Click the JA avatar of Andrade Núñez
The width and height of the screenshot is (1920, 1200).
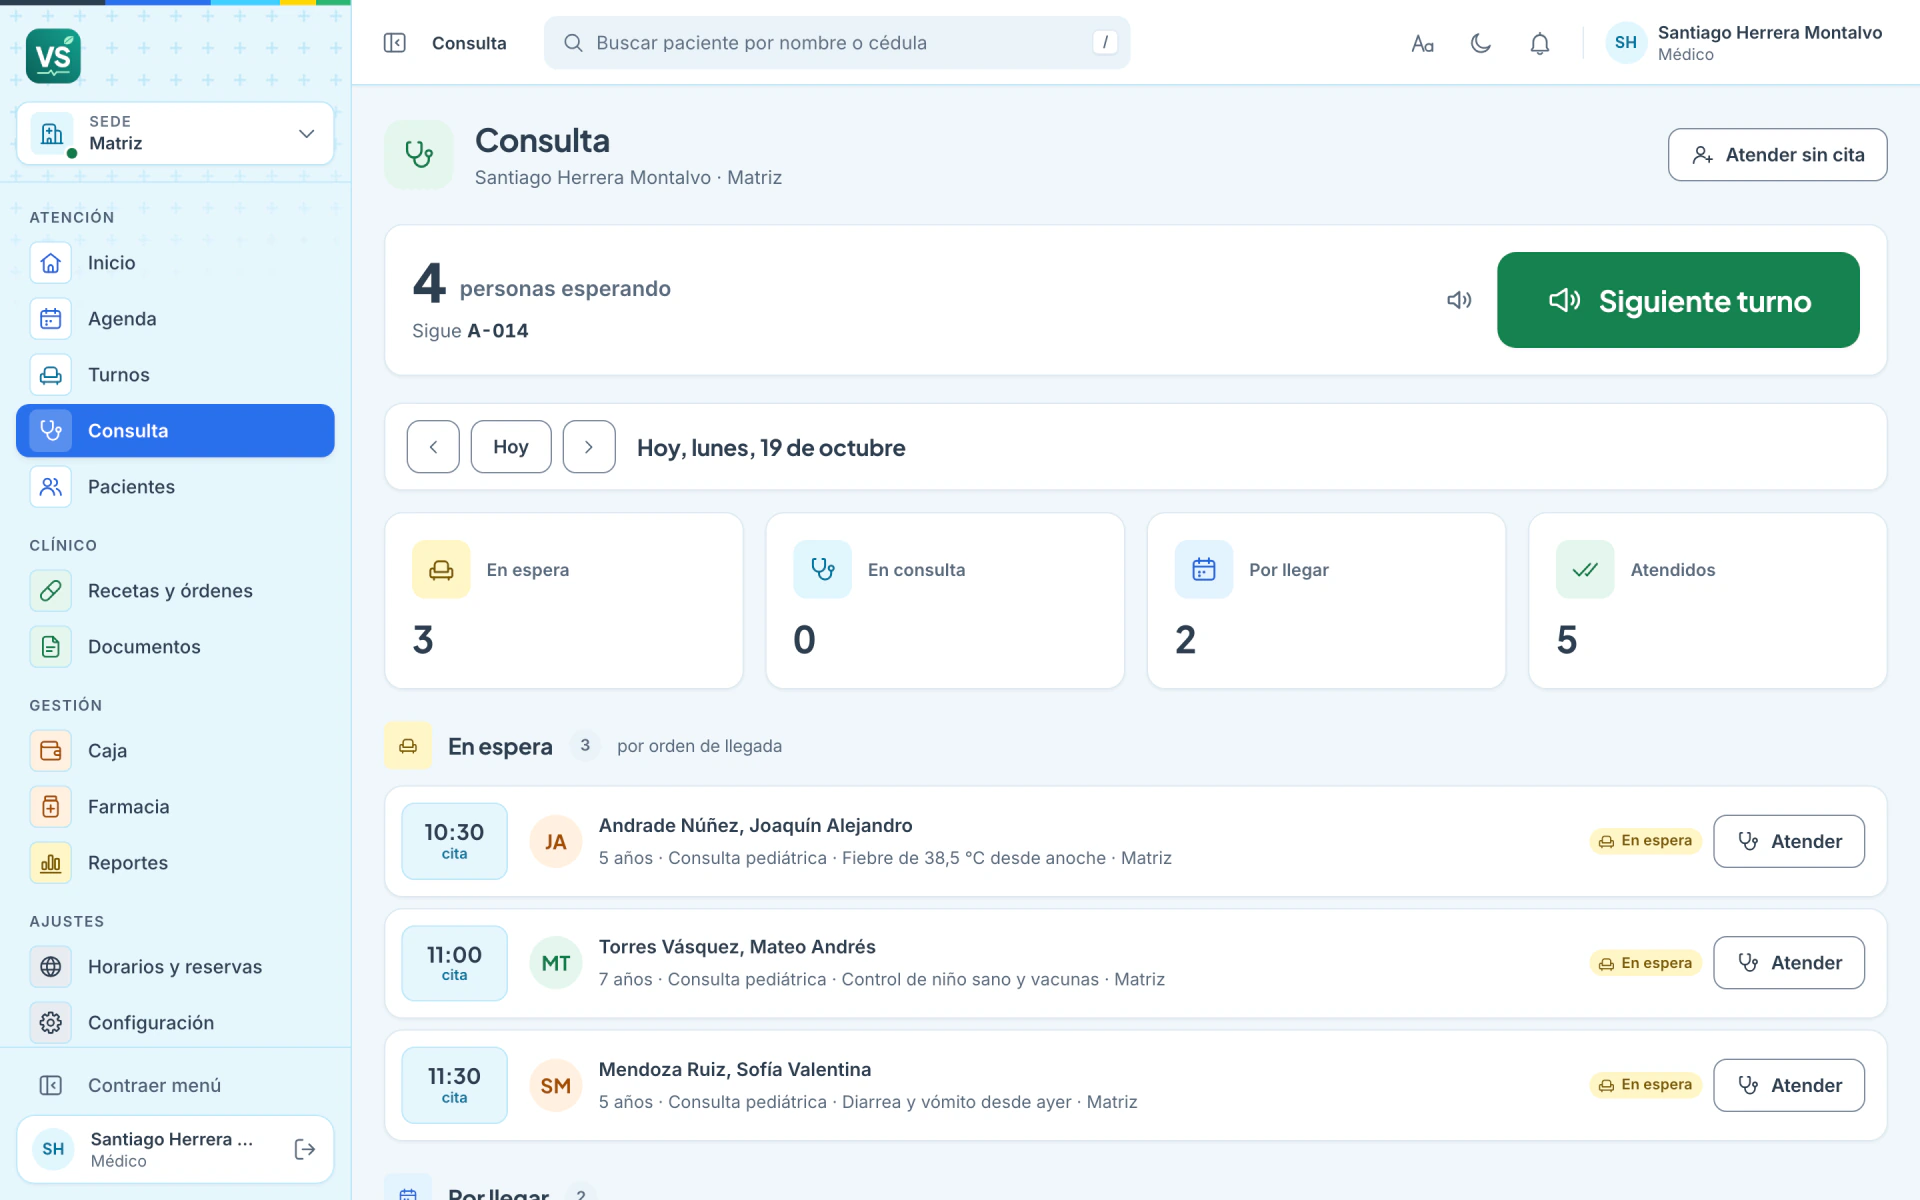(x=556, y=842)
